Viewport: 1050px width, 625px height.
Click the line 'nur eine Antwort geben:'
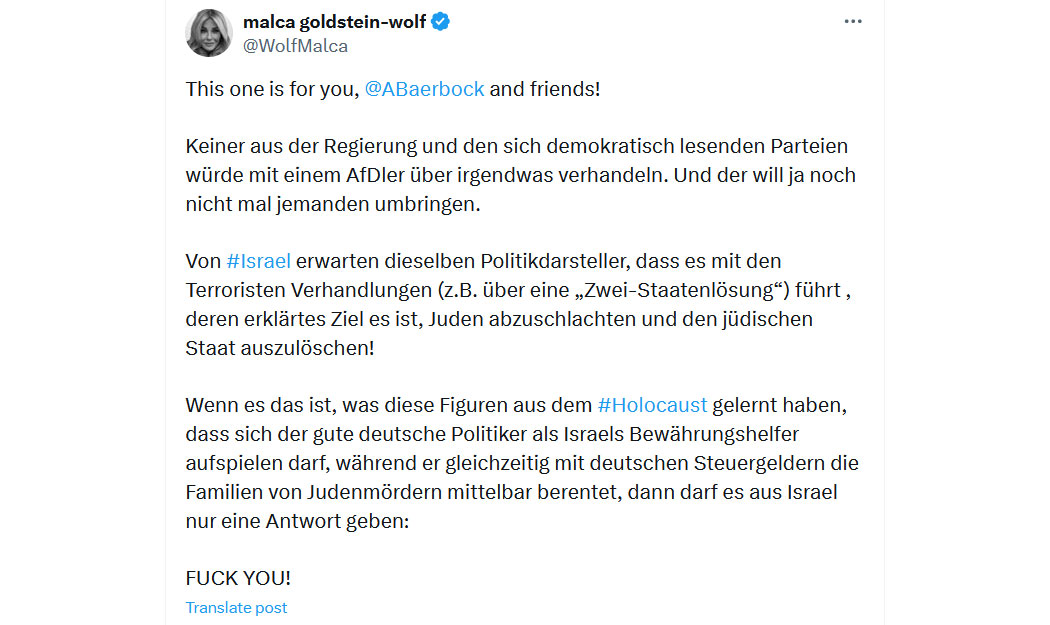click(297, 521)
